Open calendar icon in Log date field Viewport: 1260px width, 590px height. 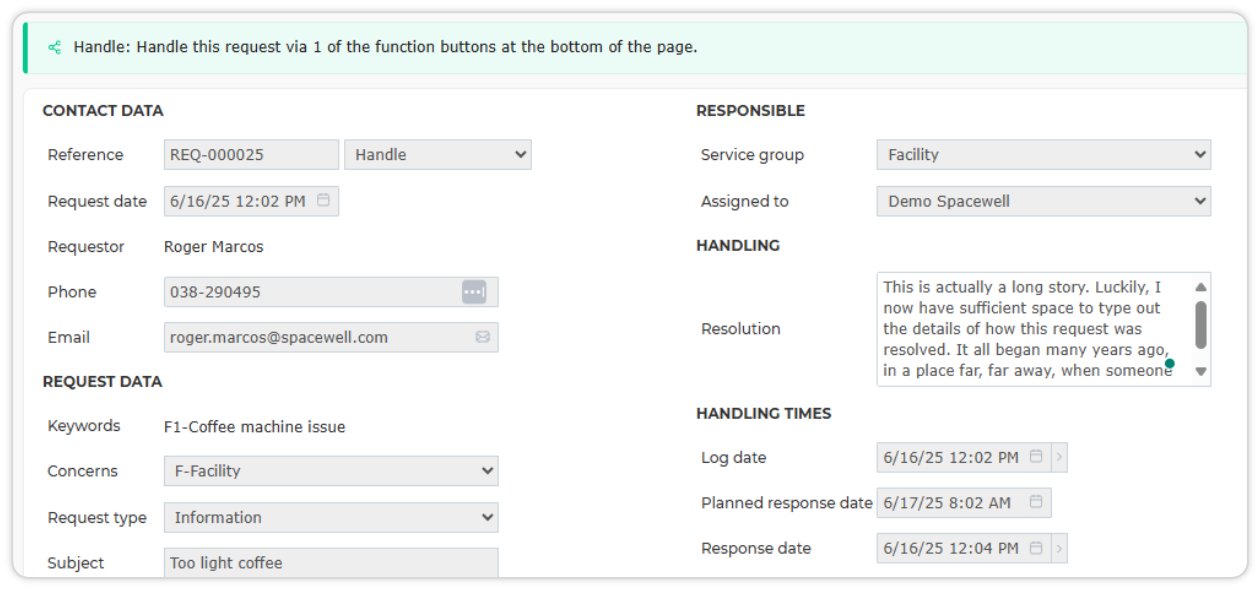coord(1036,456)
